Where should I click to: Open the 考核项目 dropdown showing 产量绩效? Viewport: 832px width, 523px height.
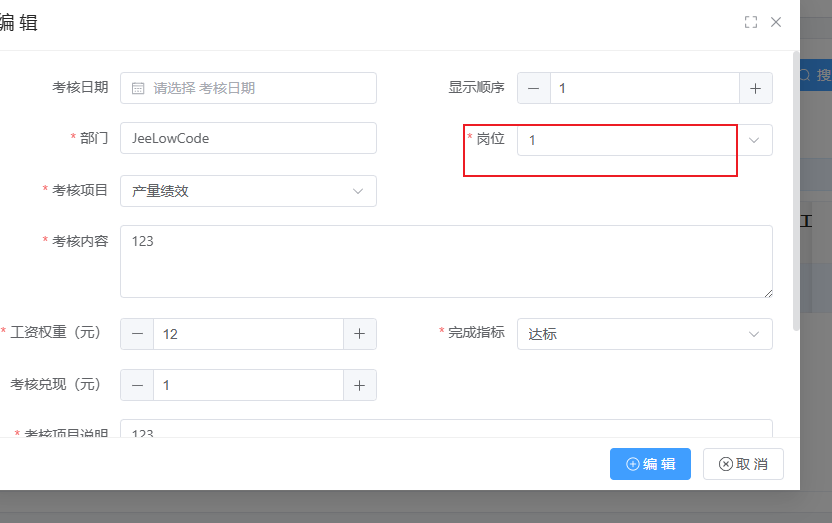point(248,191)
